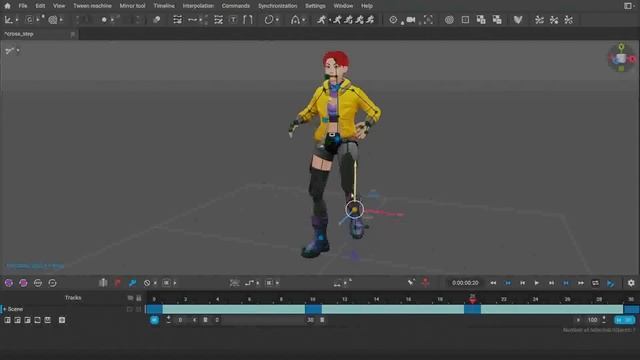Viewport: 640px width, 360px height.
Task: Toggle loop playback
Action: (x=596, y=283)
